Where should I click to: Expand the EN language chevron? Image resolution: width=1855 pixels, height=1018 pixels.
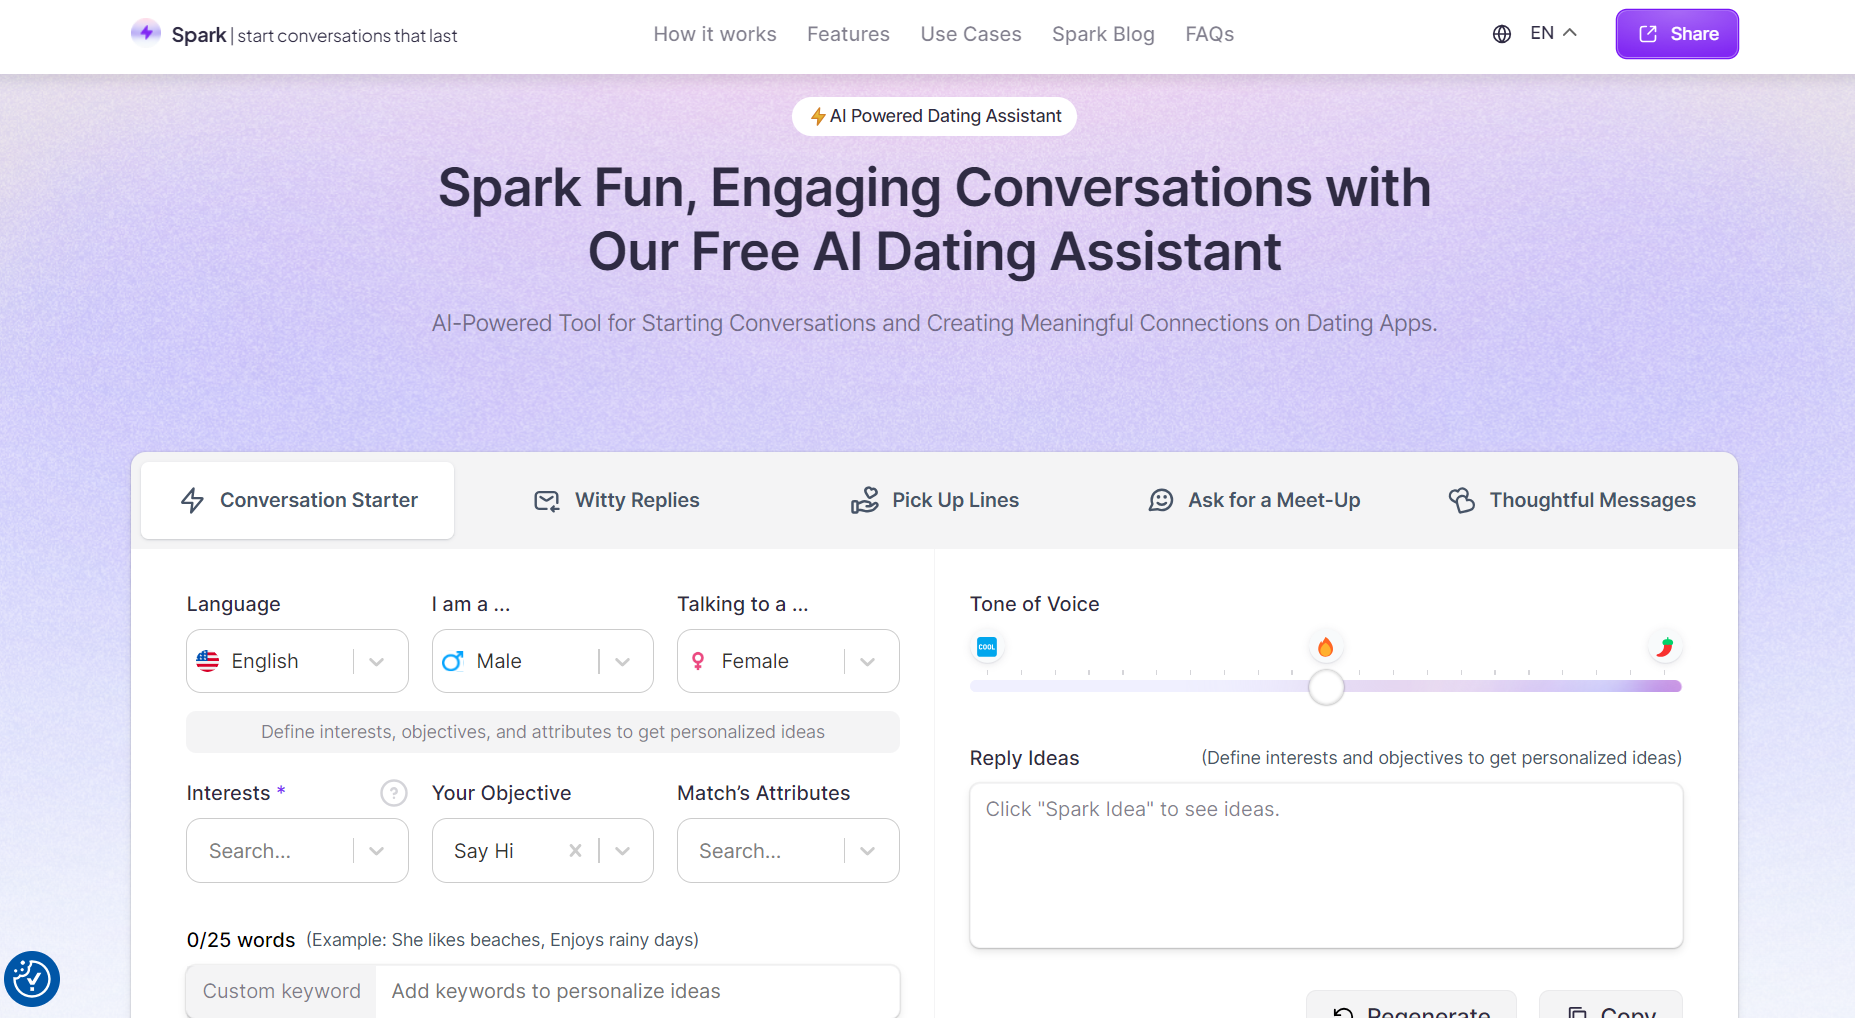pos(1570,33)
